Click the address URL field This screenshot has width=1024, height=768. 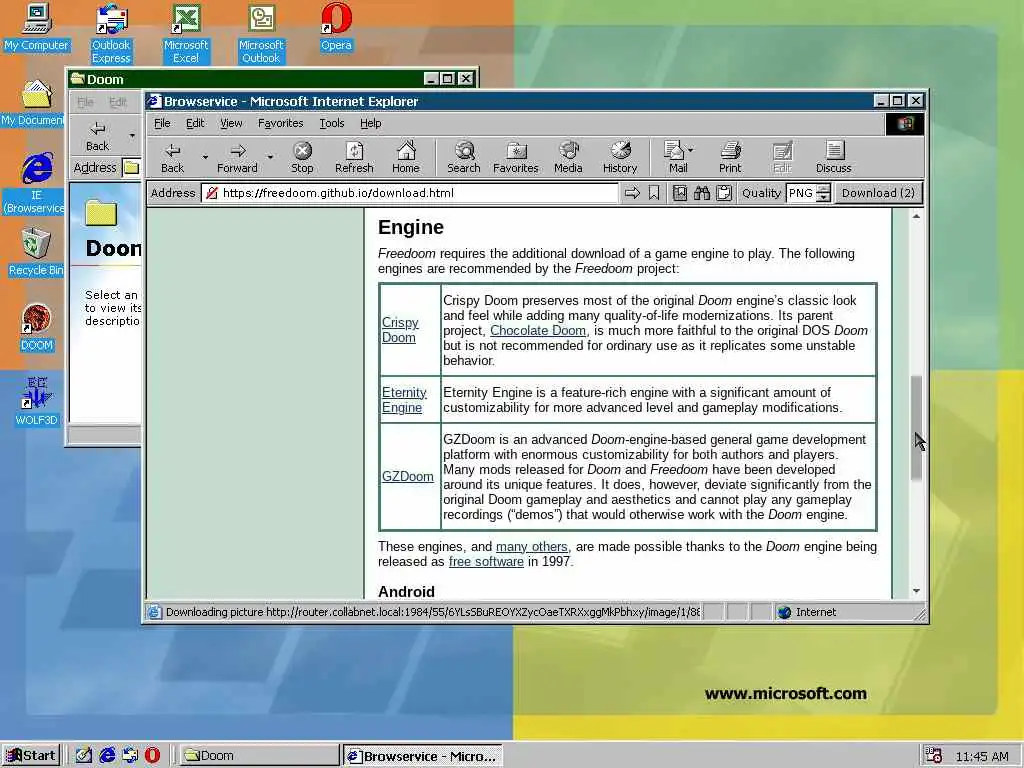(409, 193)
